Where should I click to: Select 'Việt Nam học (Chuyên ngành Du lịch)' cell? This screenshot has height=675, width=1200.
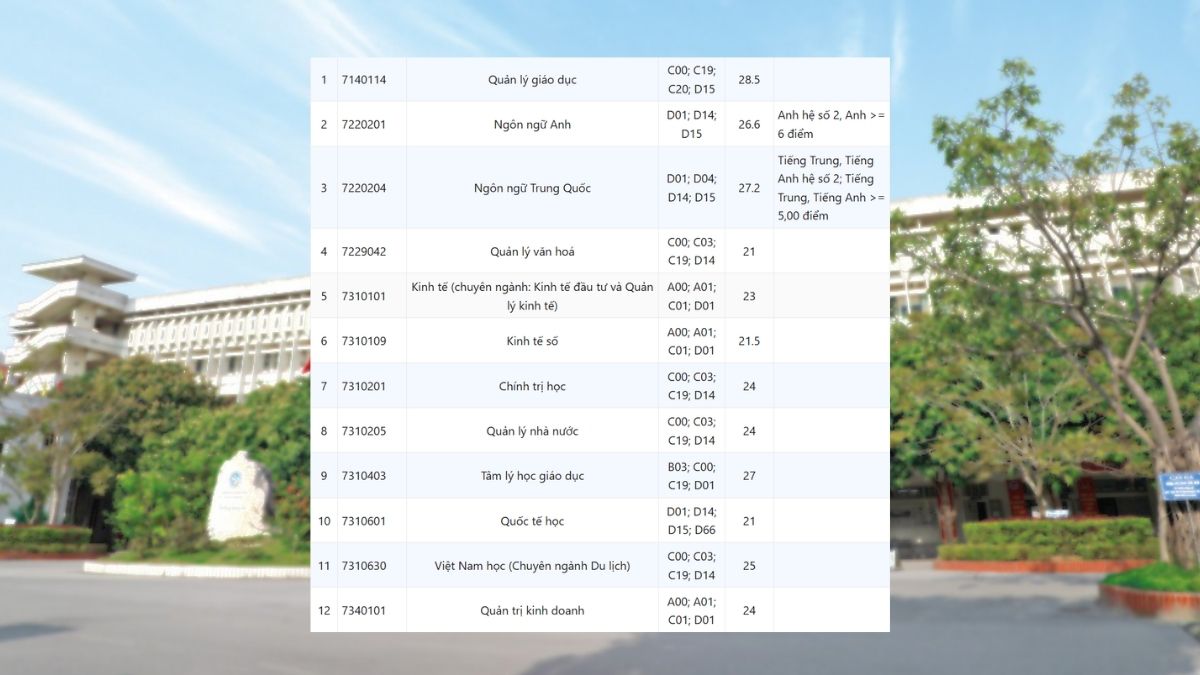[532, 566]
